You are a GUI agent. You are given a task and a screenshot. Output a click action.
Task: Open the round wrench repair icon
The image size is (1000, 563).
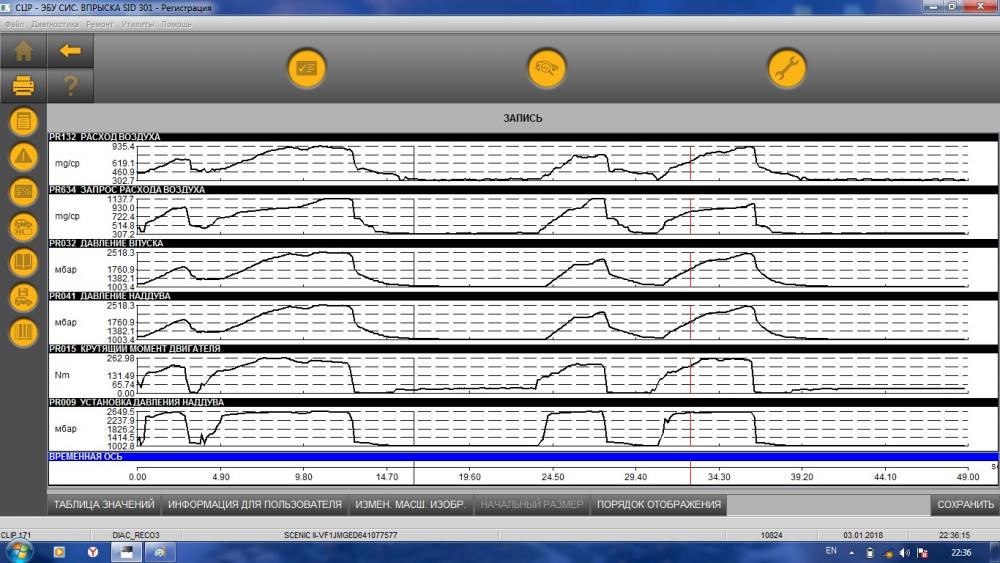point(786,68)
